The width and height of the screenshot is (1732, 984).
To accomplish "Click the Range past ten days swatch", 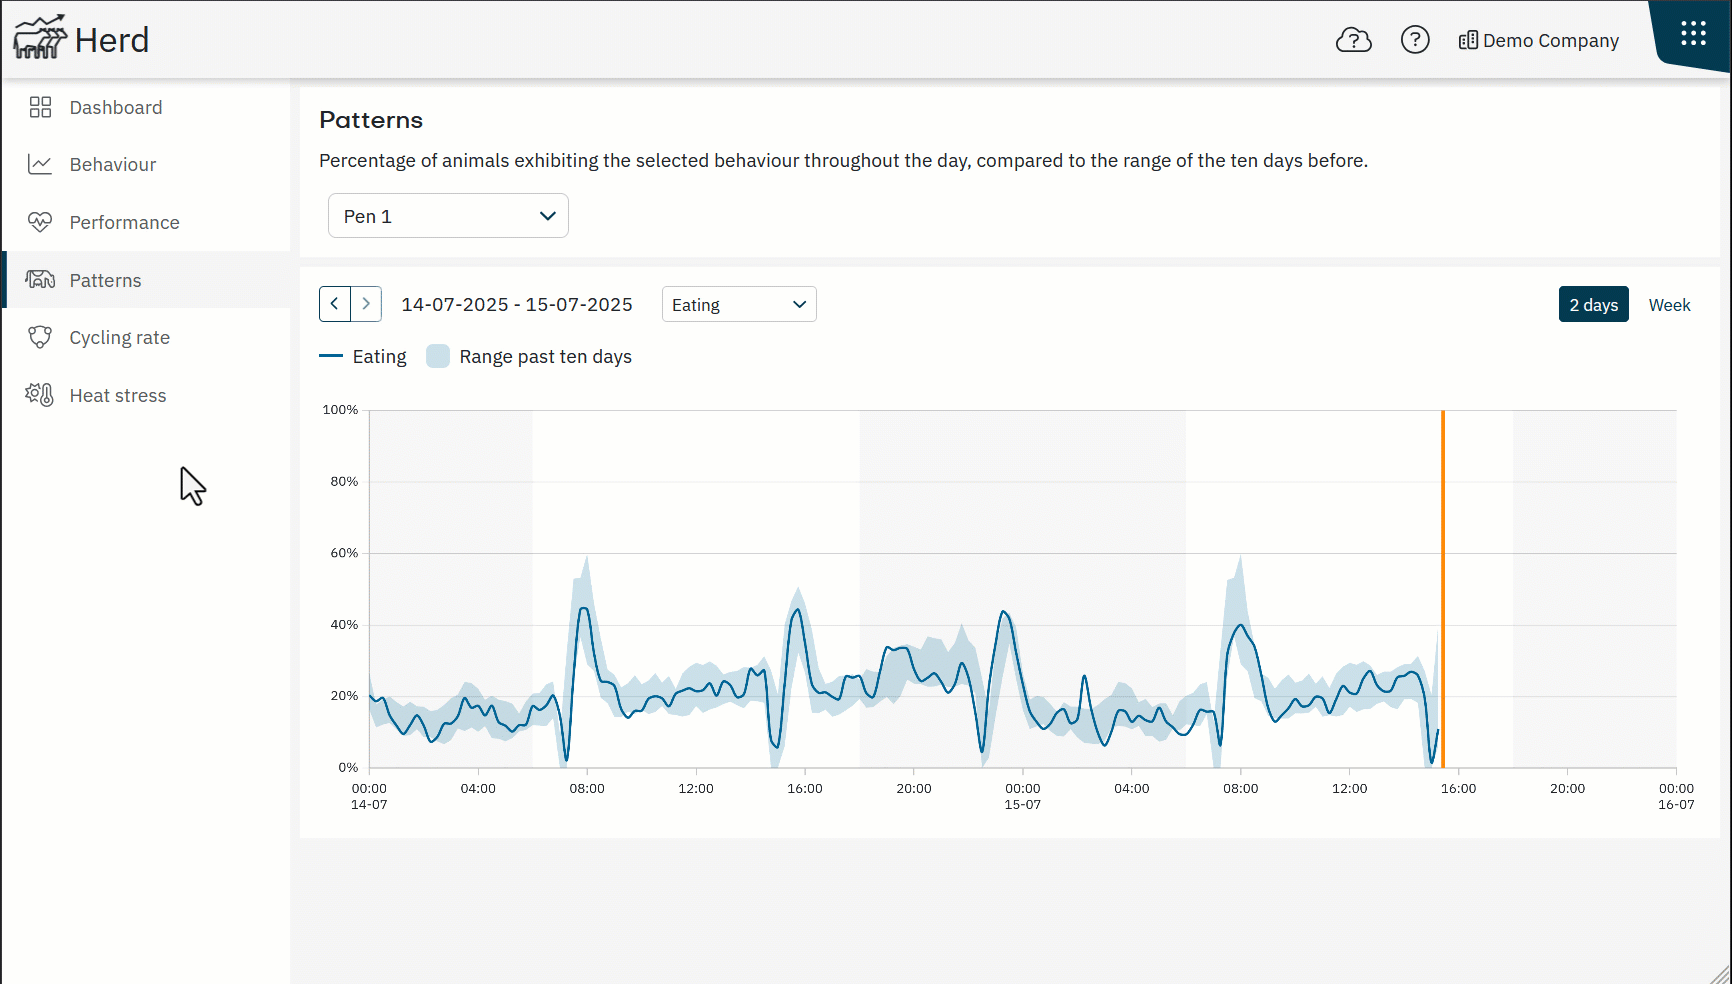I will point(438,356).
